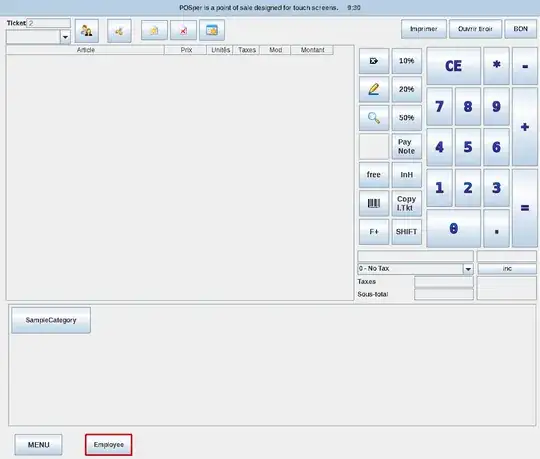Create a new ticket with the sheet icon

click(x=154, y=30)
